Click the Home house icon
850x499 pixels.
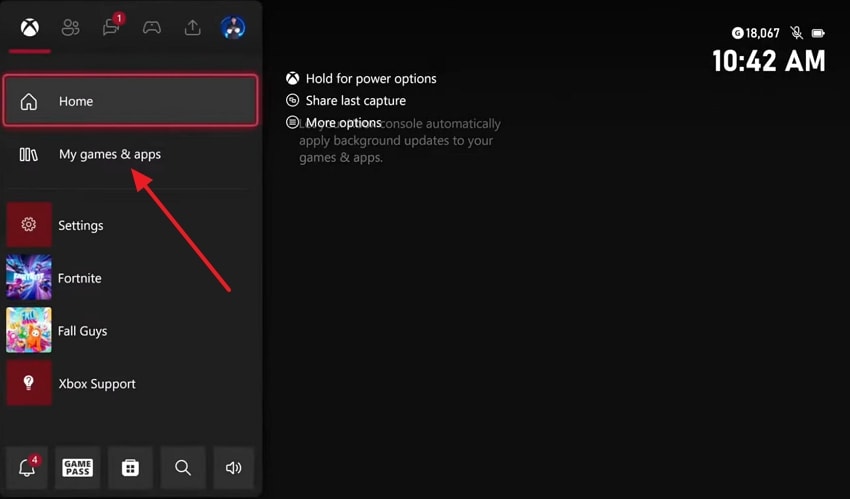(x=29, y=101)
